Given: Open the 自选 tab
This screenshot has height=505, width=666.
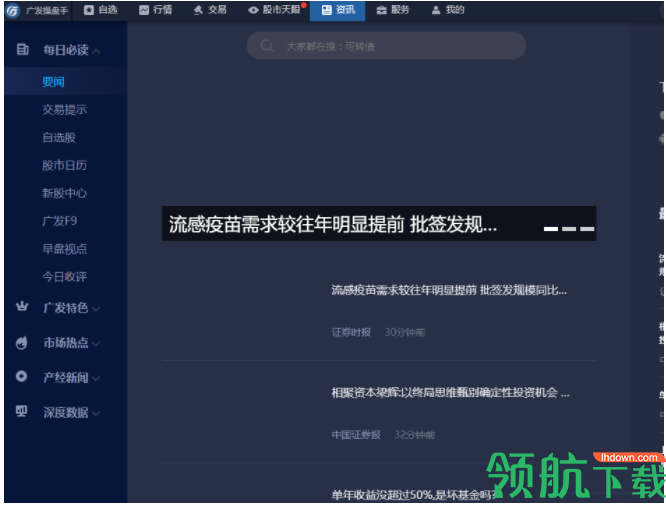Looking at the screenshot, I should coord(101,10).
